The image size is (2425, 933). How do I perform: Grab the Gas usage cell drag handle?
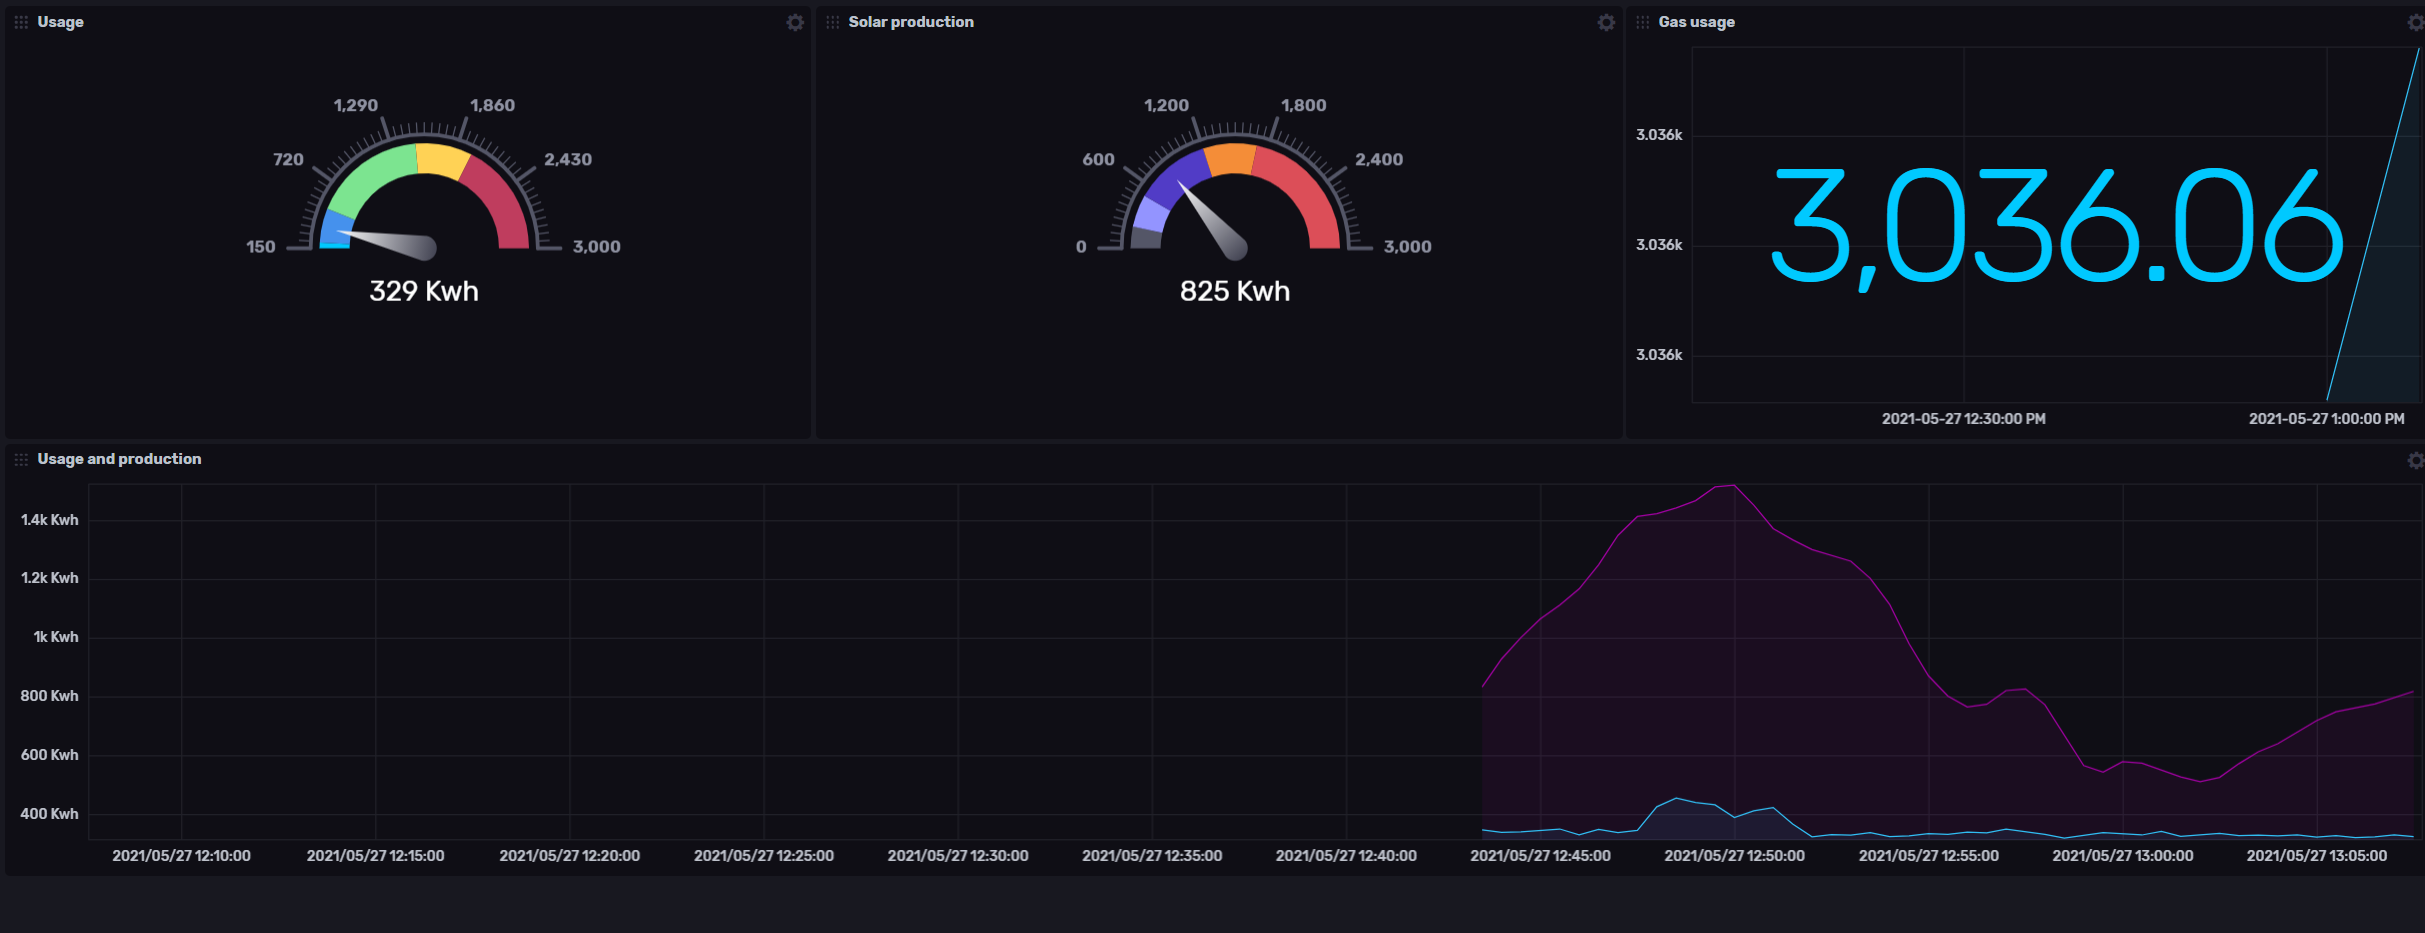click(1642, 22)
